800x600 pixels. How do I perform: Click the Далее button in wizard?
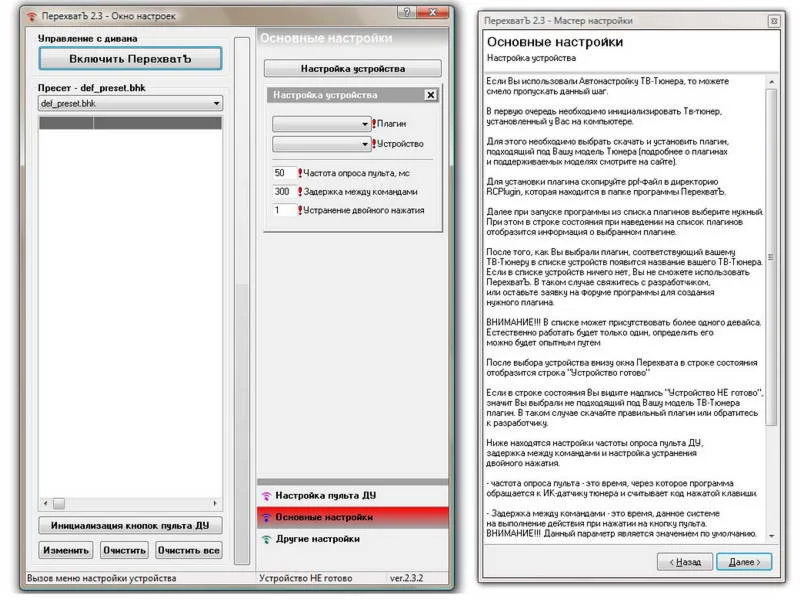[744, 562]
